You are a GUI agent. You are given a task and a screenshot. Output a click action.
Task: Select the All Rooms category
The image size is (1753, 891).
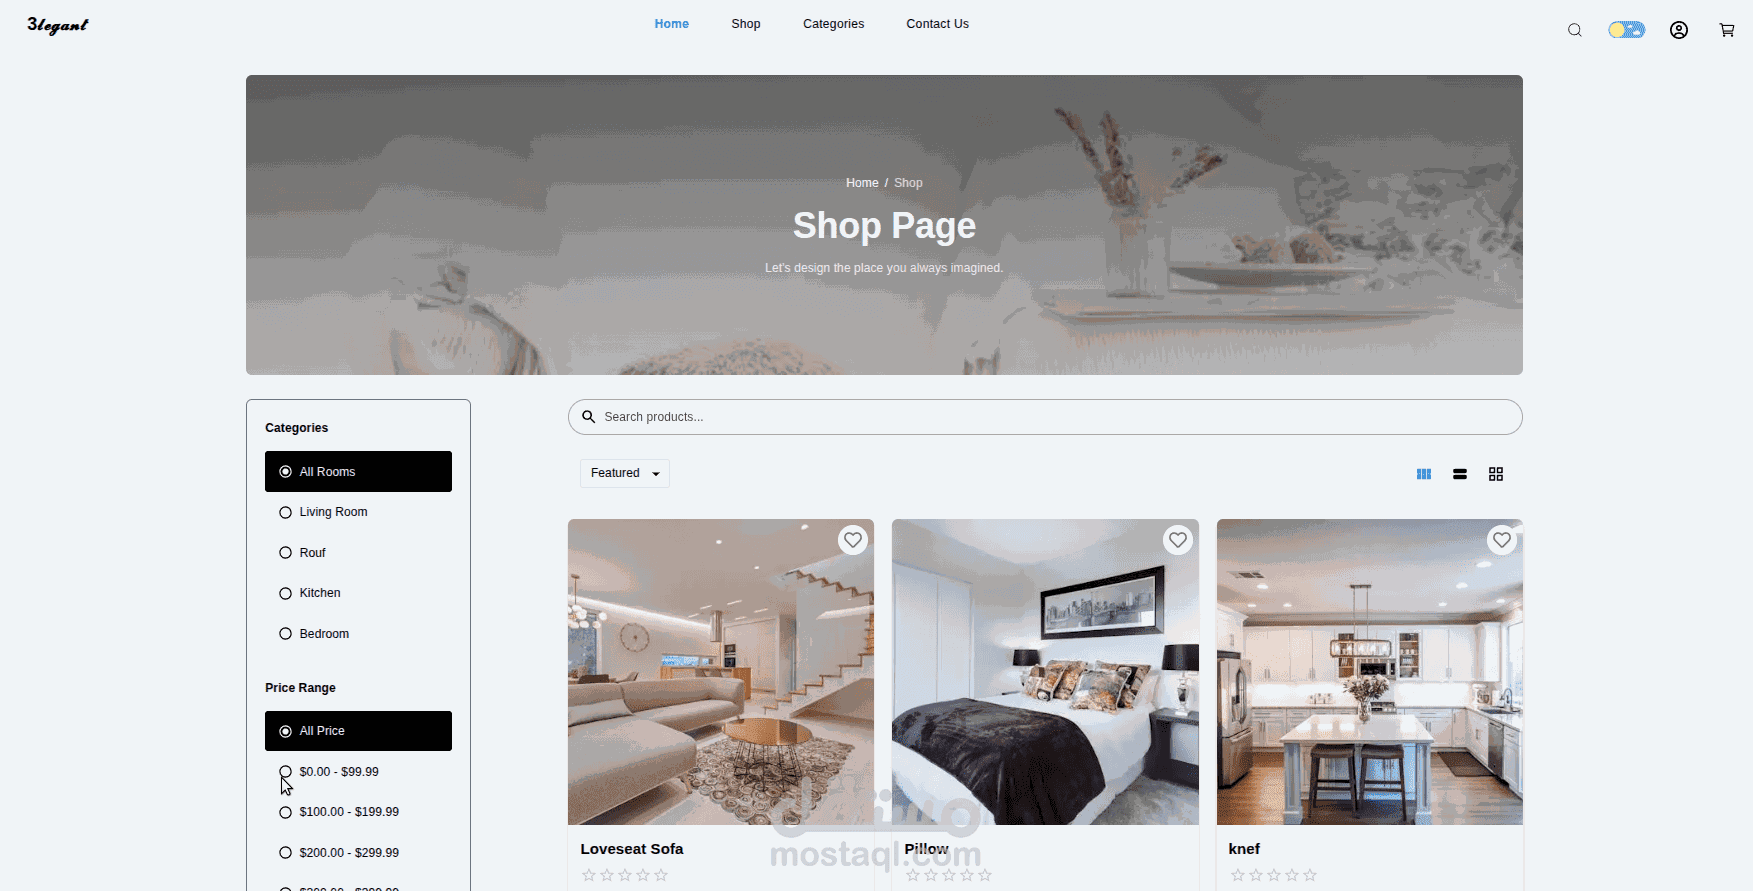pos(358,472)
